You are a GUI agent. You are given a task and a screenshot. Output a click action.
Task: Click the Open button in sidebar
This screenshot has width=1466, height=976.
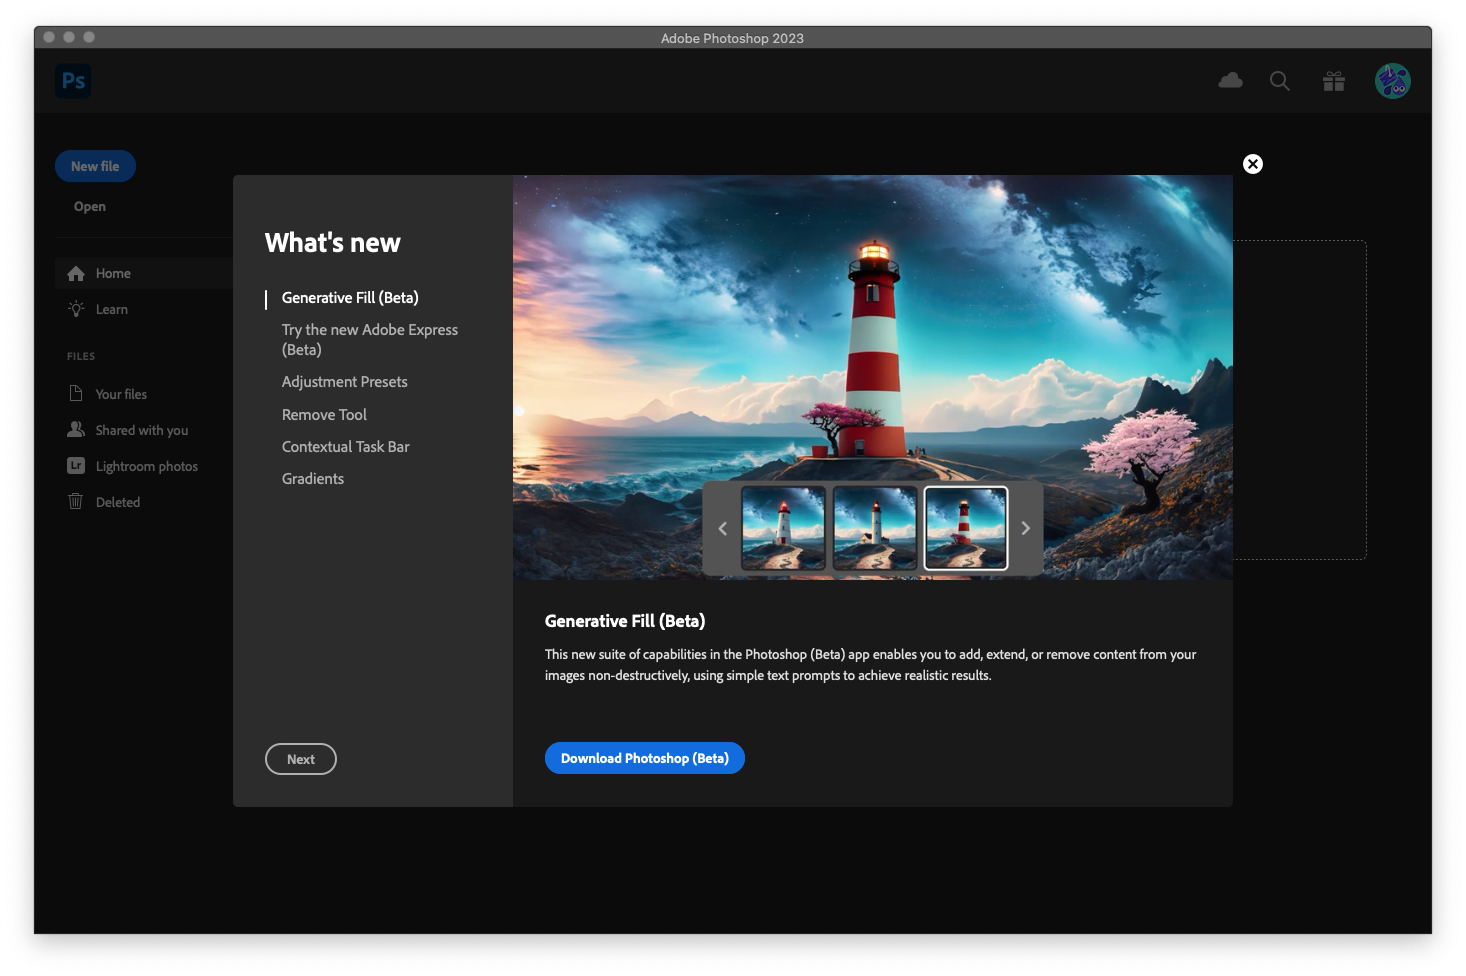(89, 206)
